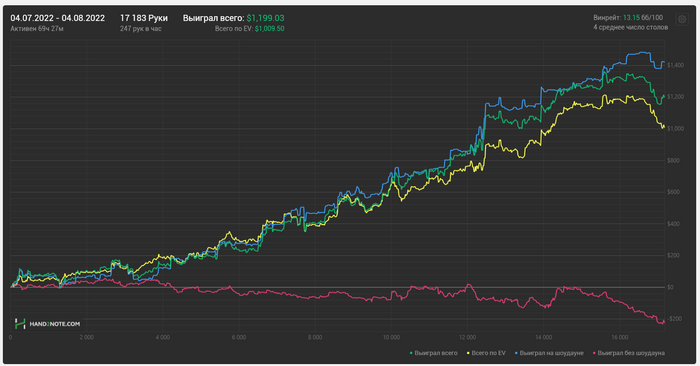Viewport: 700px width, 366px height.
Task: Click the $800 y-axis label
Action: coord(673,160)
